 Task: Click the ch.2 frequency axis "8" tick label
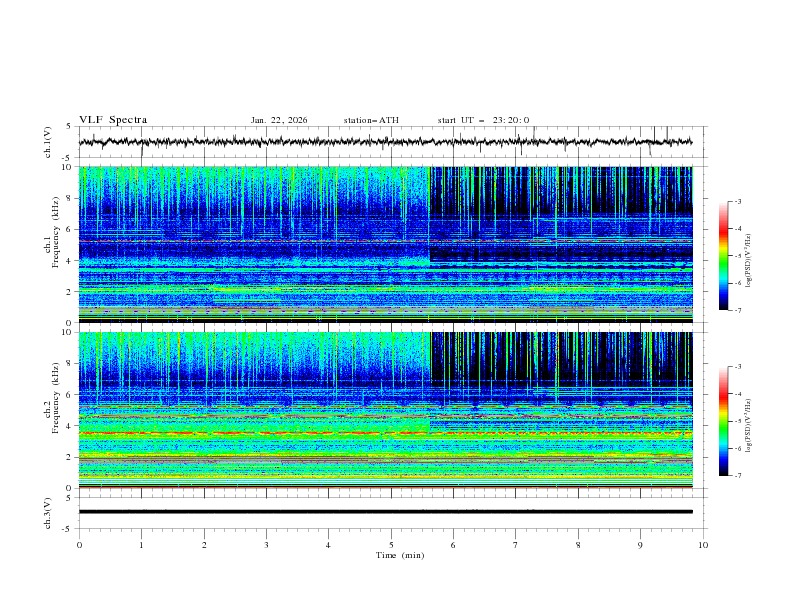click(x=70, y=364)
